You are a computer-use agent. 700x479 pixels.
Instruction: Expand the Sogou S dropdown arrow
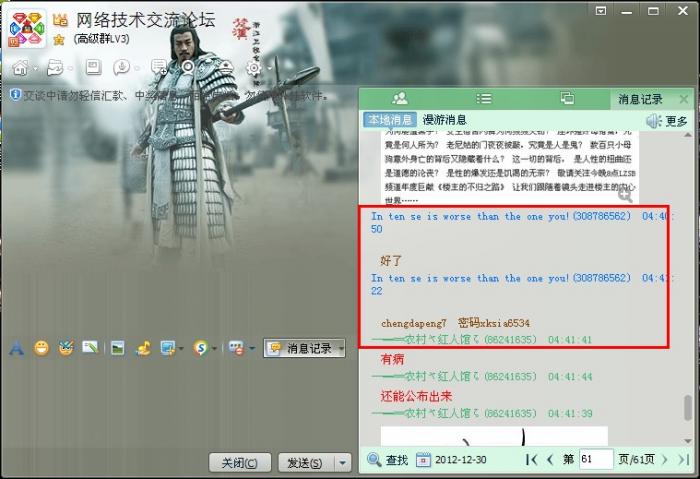point(214,349)
